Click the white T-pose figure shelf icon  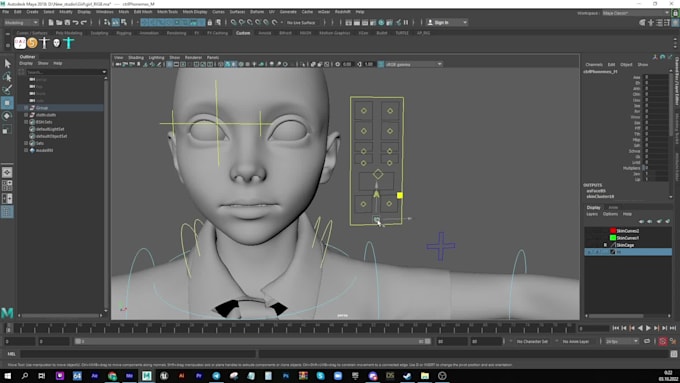tap(44, 43)
